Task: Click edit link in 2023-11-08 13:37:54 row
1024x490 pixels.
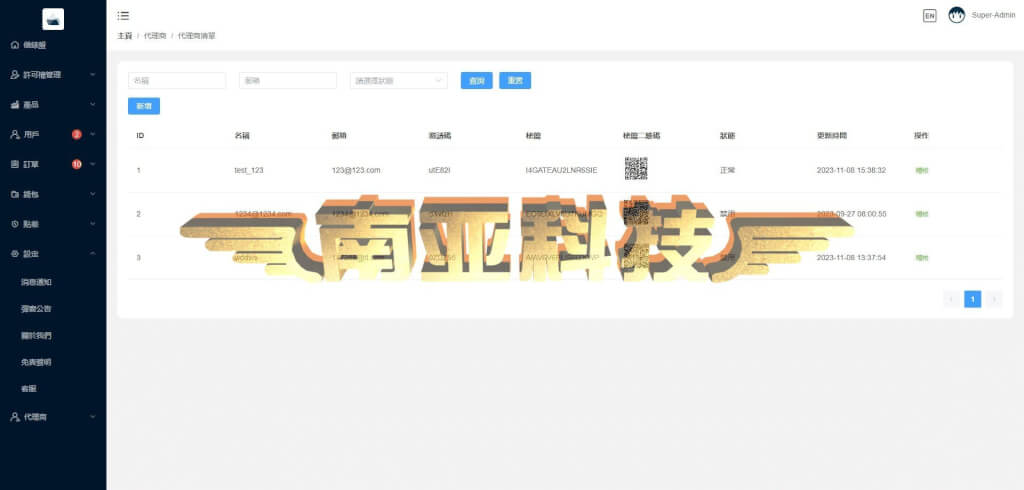Action: pyautogui.click(x=921, y=258)
